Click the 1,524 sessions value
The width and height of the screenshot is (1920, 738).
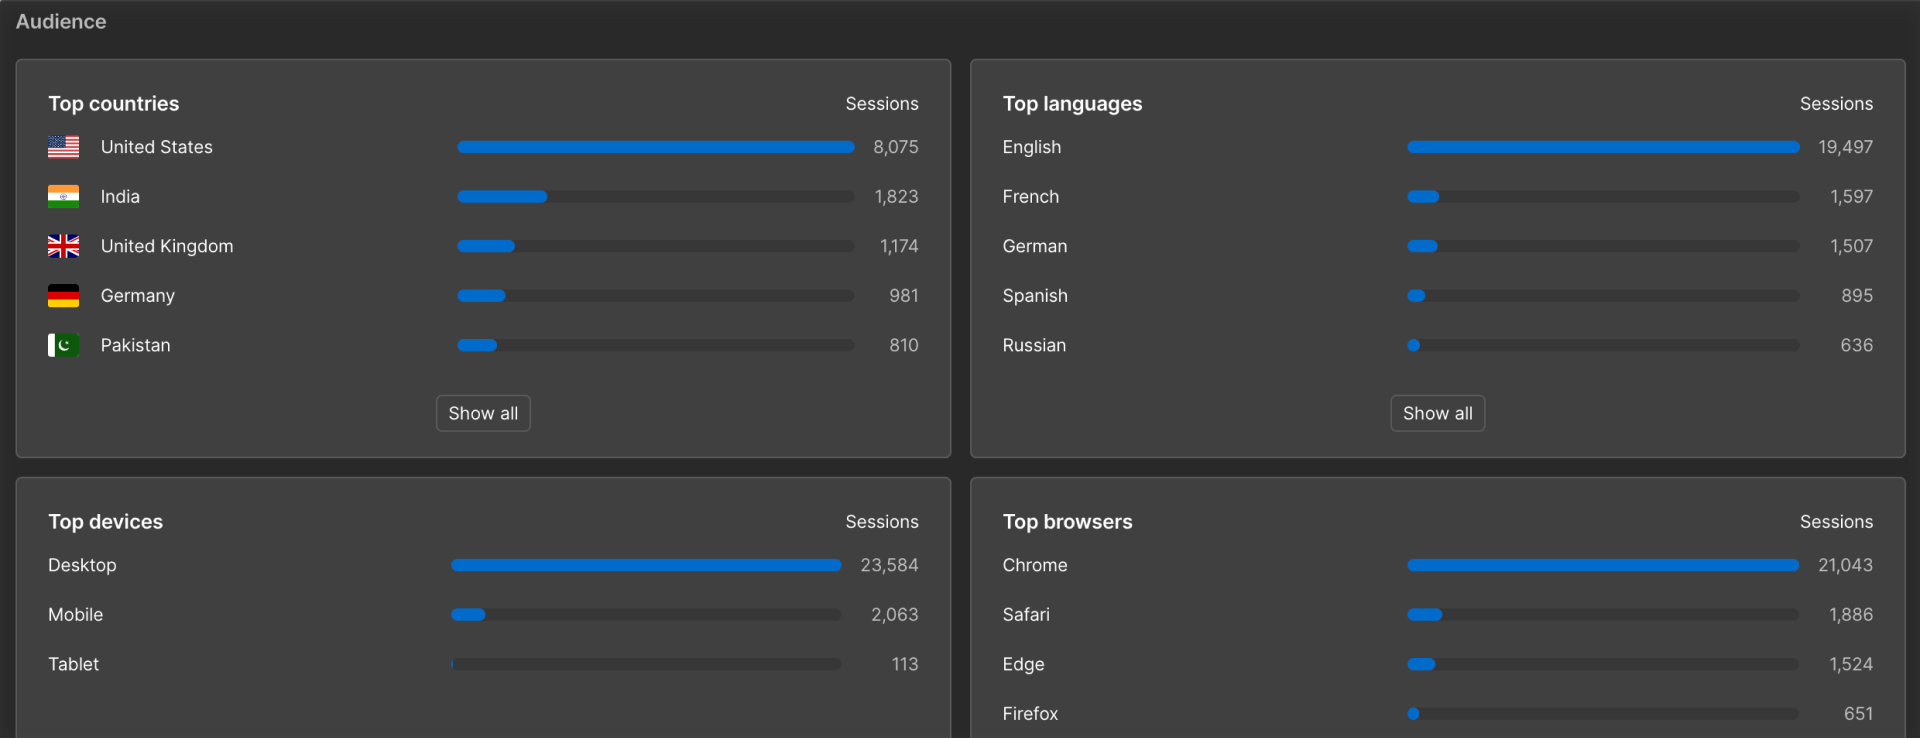point(1851,664)
